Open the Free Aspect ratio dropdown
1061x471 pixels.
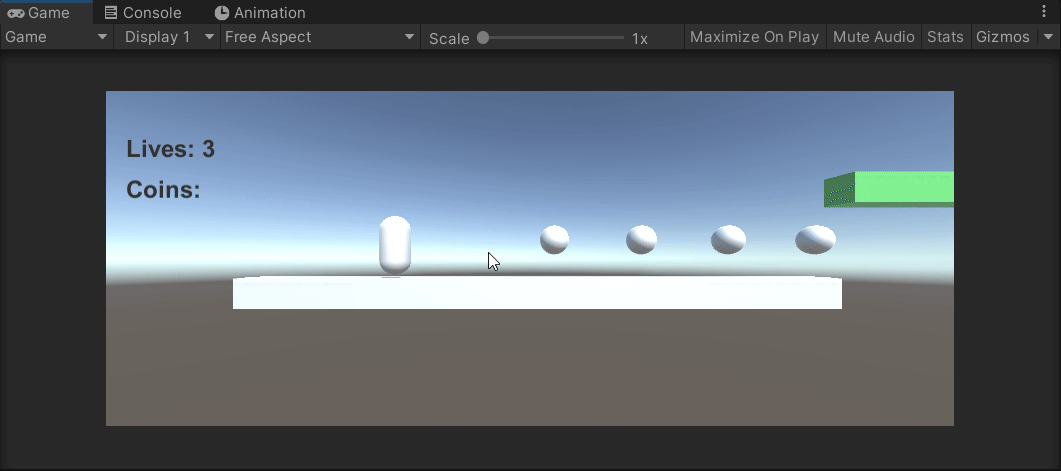click(x=320, y=37)
